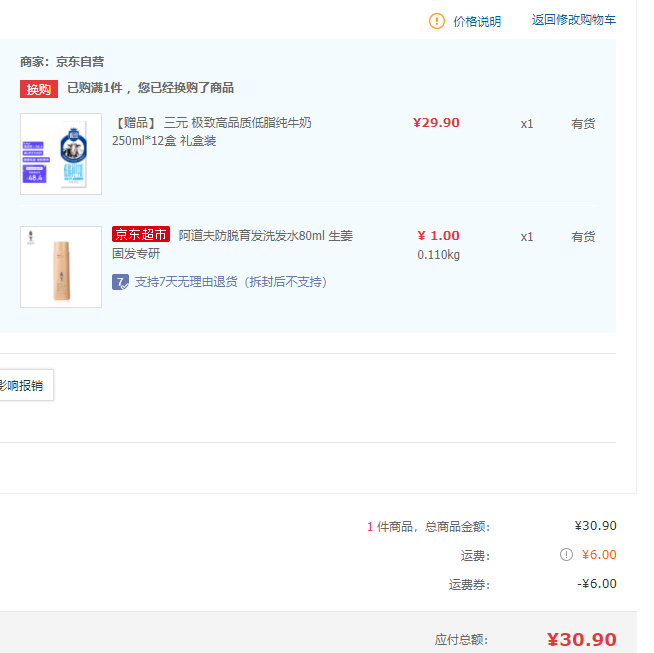Click the red 换购 badge

39,89
